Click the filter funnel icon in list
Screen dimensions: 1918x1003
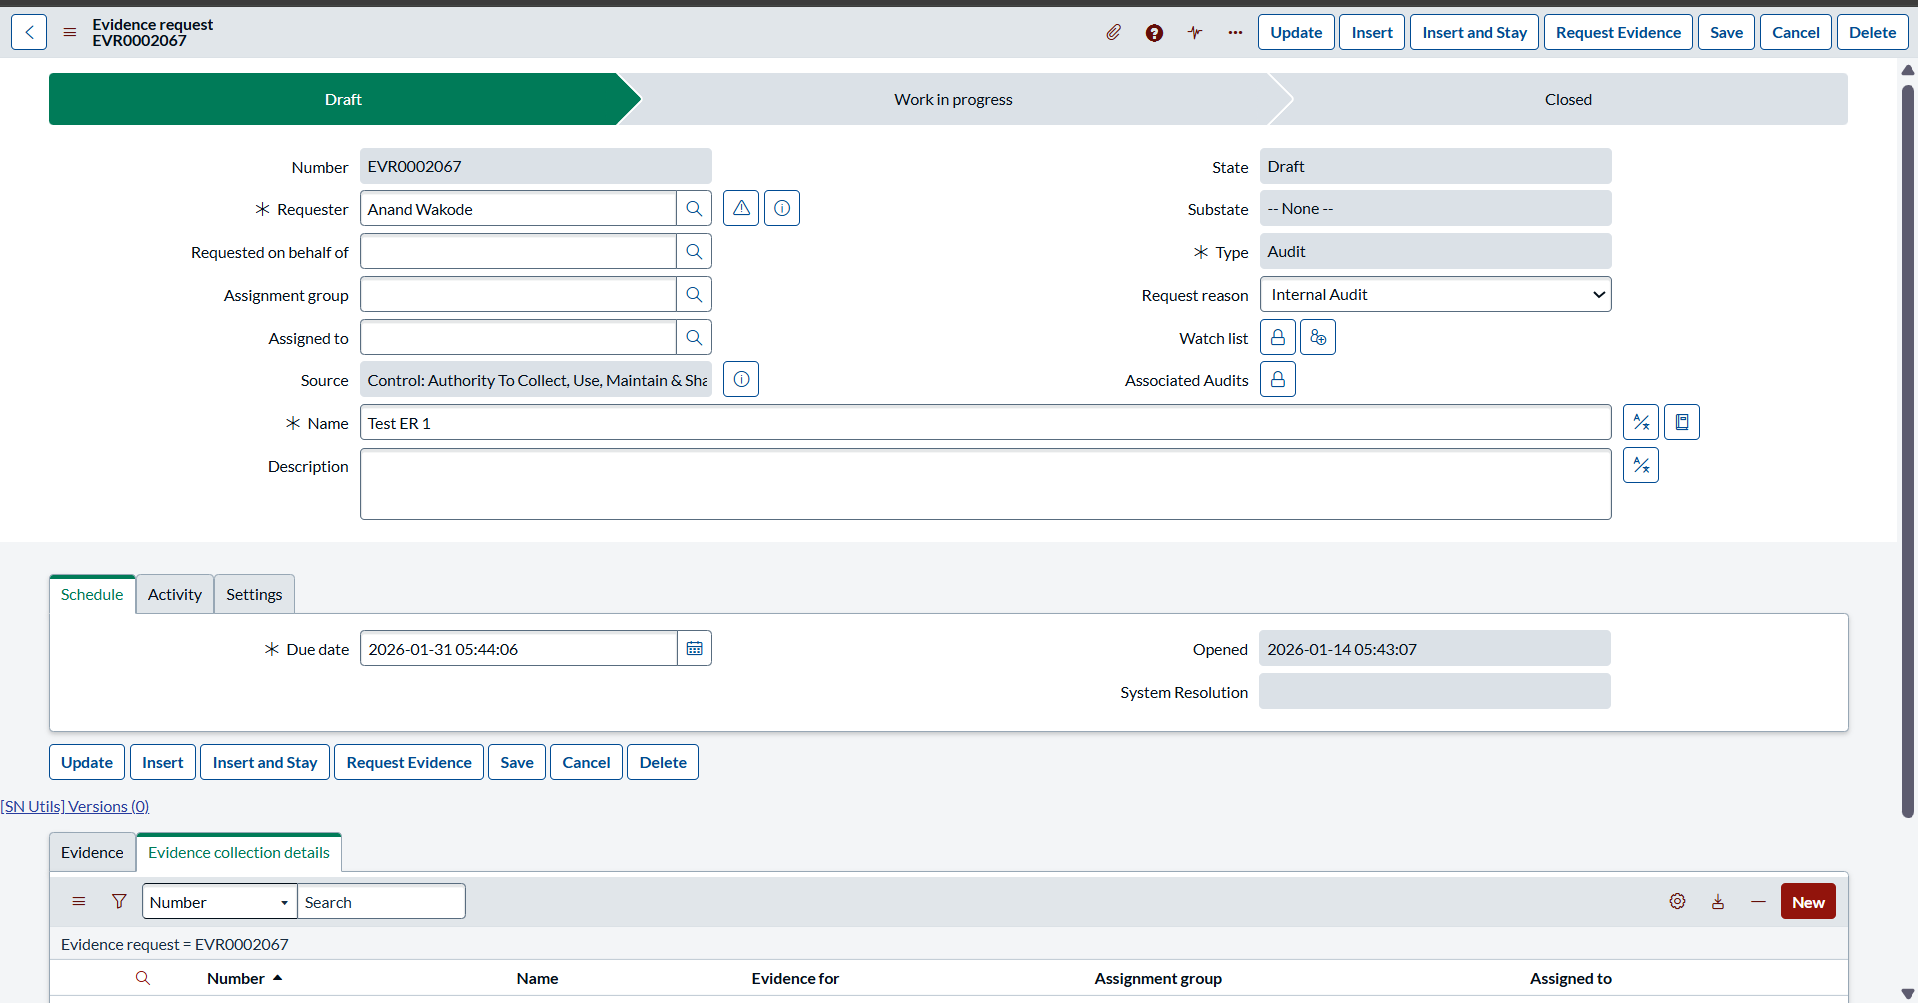tap(119, 902)
